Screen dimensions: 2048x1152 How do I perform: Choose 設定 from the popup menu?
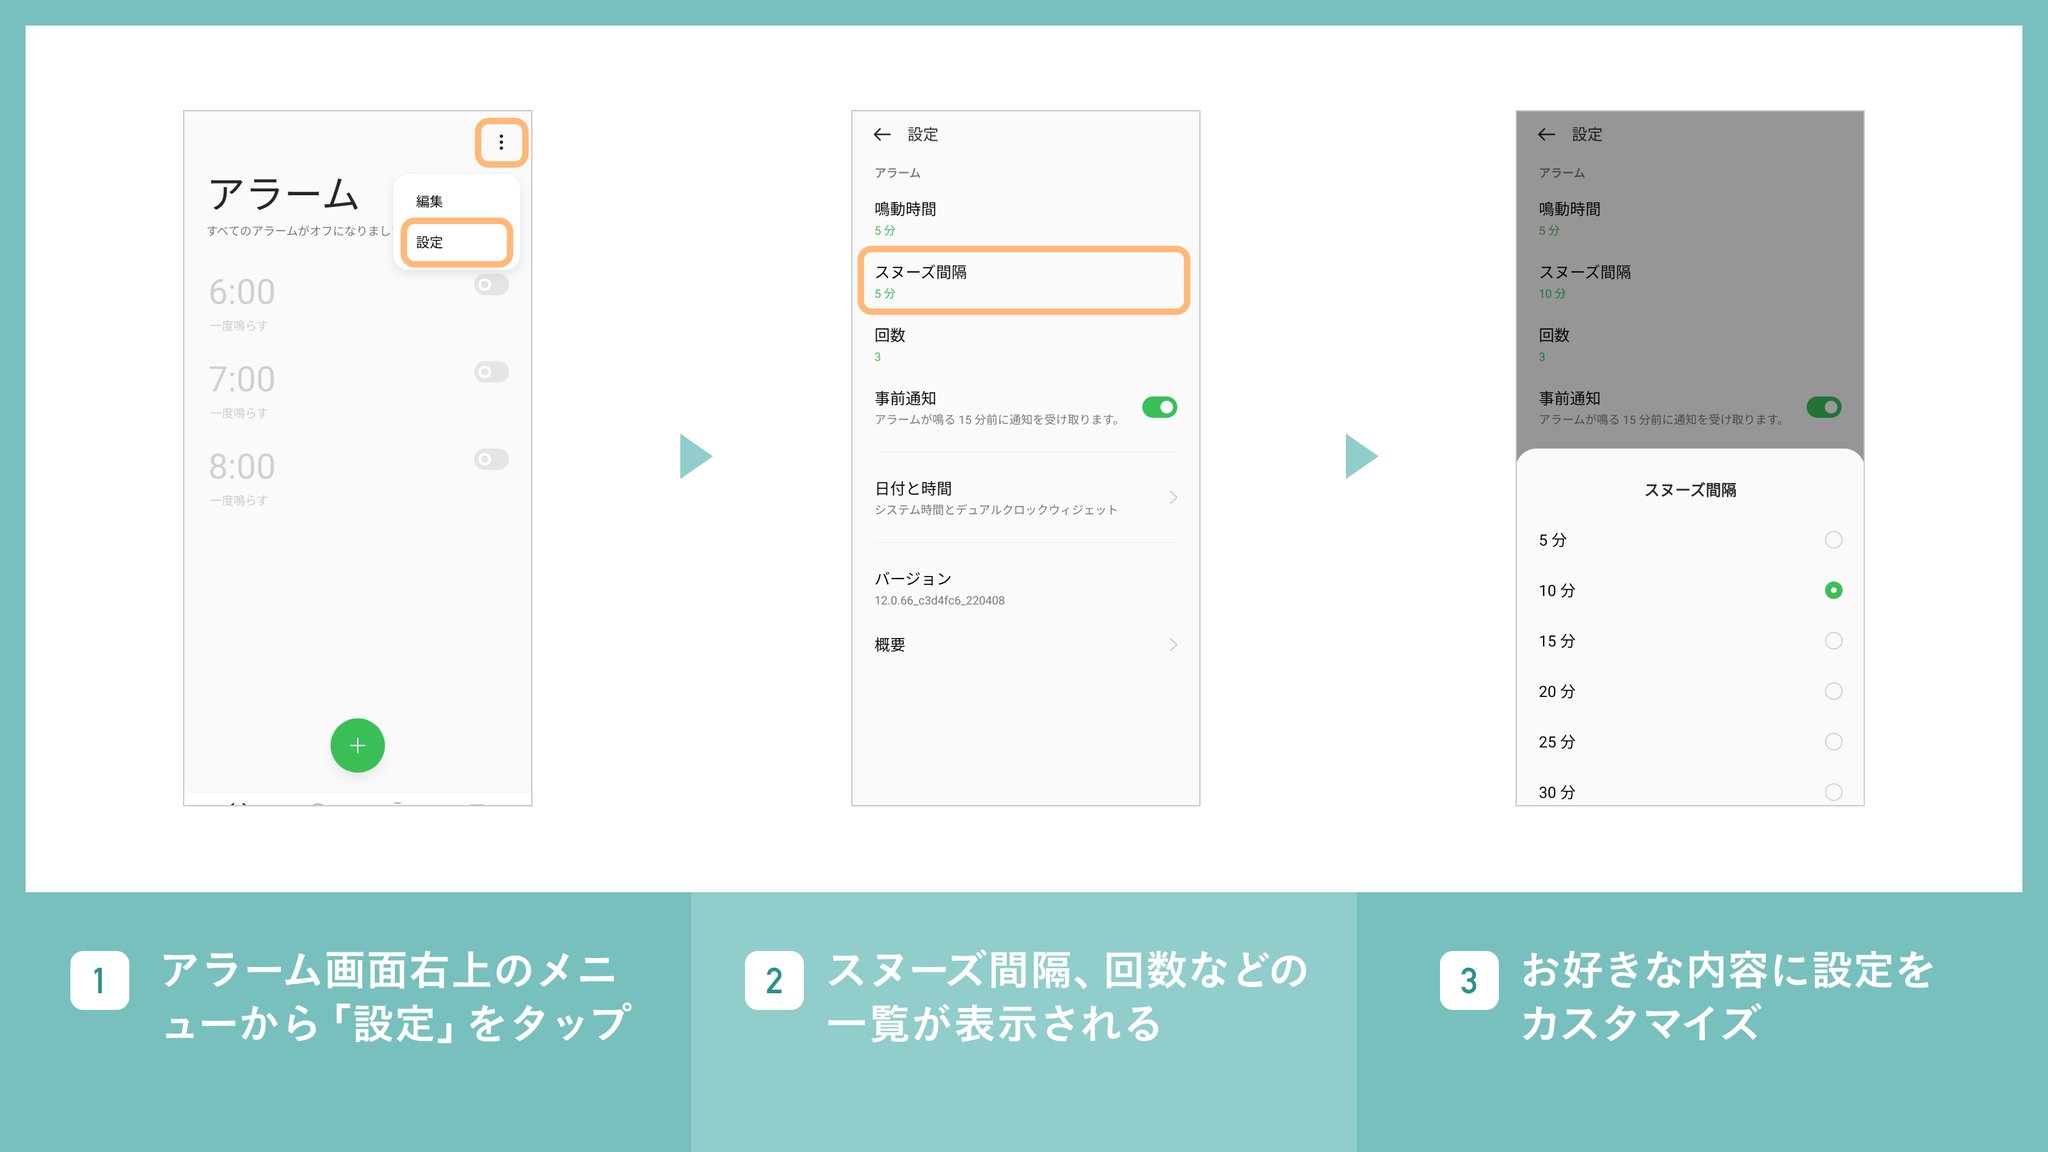click(456, 242)
